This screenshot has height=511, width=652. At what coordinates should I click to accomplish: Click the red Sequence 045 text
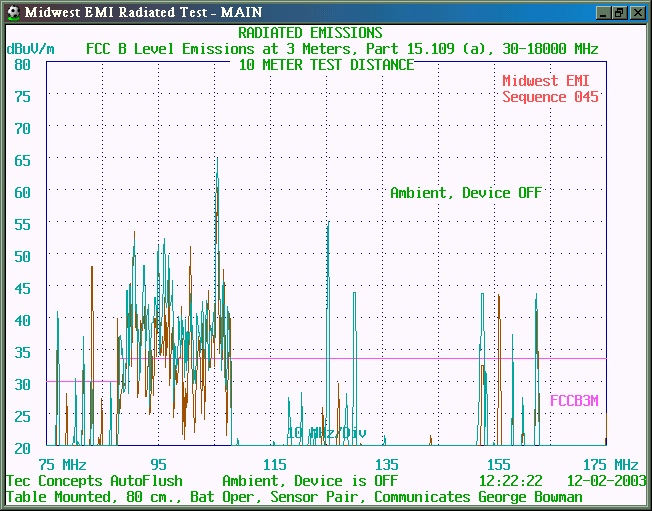[x=550, y=97]
